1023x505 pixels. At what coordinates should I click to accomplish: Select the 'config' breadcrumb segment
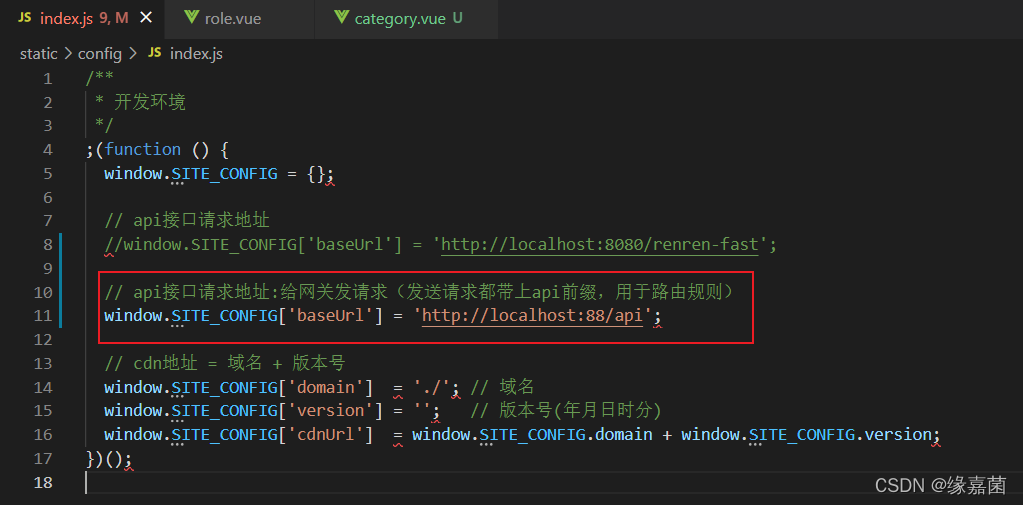point(100,54)
